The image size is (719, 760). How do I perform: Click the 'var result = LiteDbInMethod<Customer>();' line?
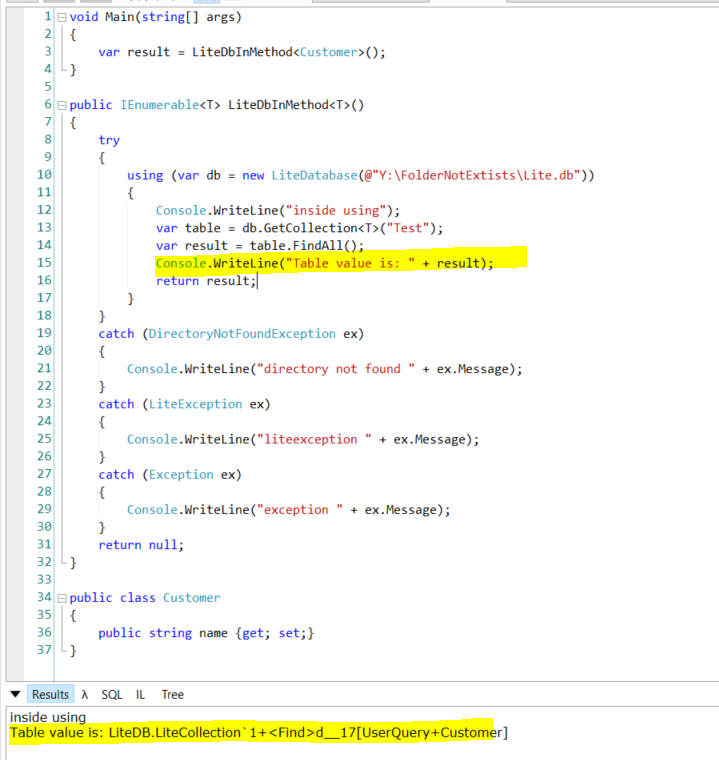click(241, 52)
